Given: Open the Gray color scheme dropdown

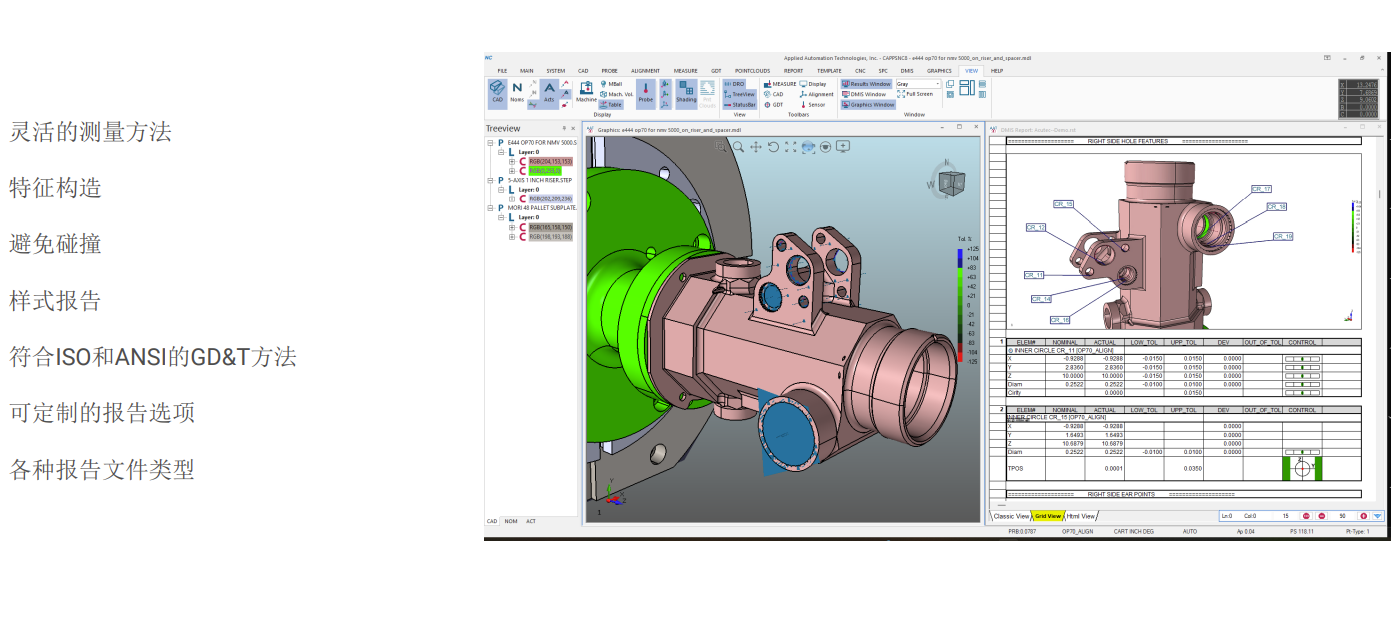Looking at the screenshot, I should (x=937, y=84).
